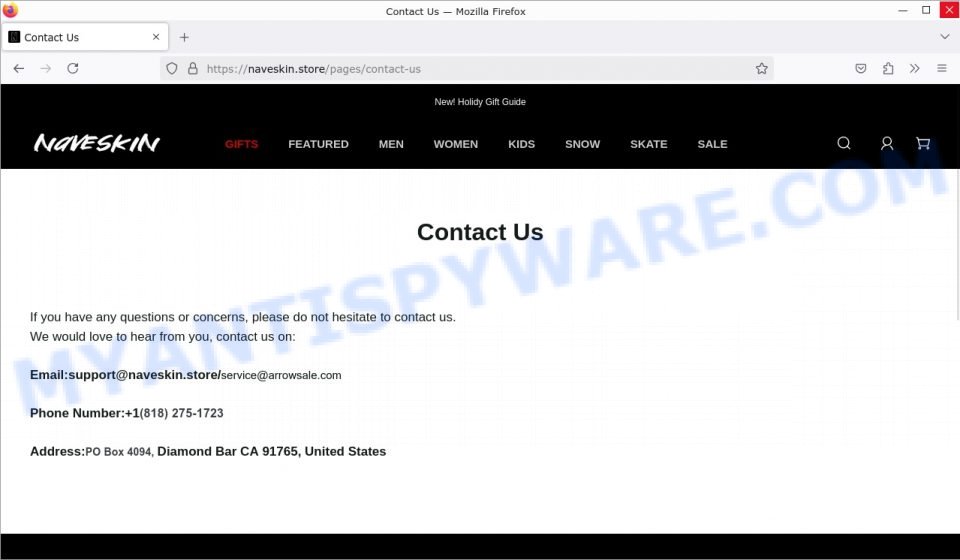Open the GIFTS menu

point(241,144)
